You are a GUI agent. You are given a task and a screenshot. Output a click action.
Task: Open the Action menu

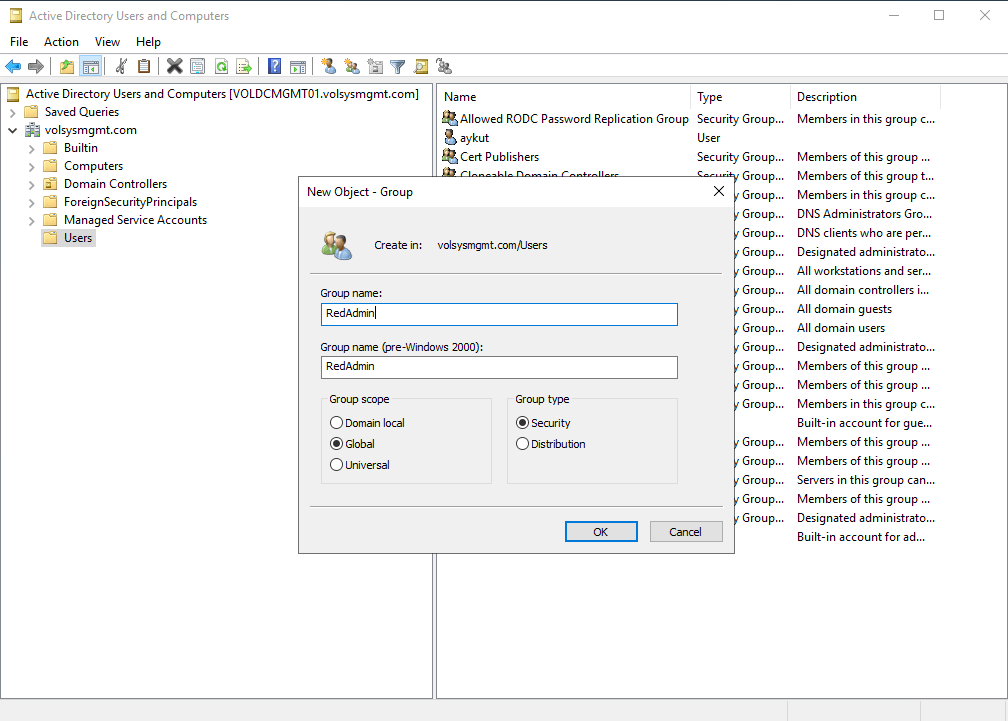pos(61,42)
